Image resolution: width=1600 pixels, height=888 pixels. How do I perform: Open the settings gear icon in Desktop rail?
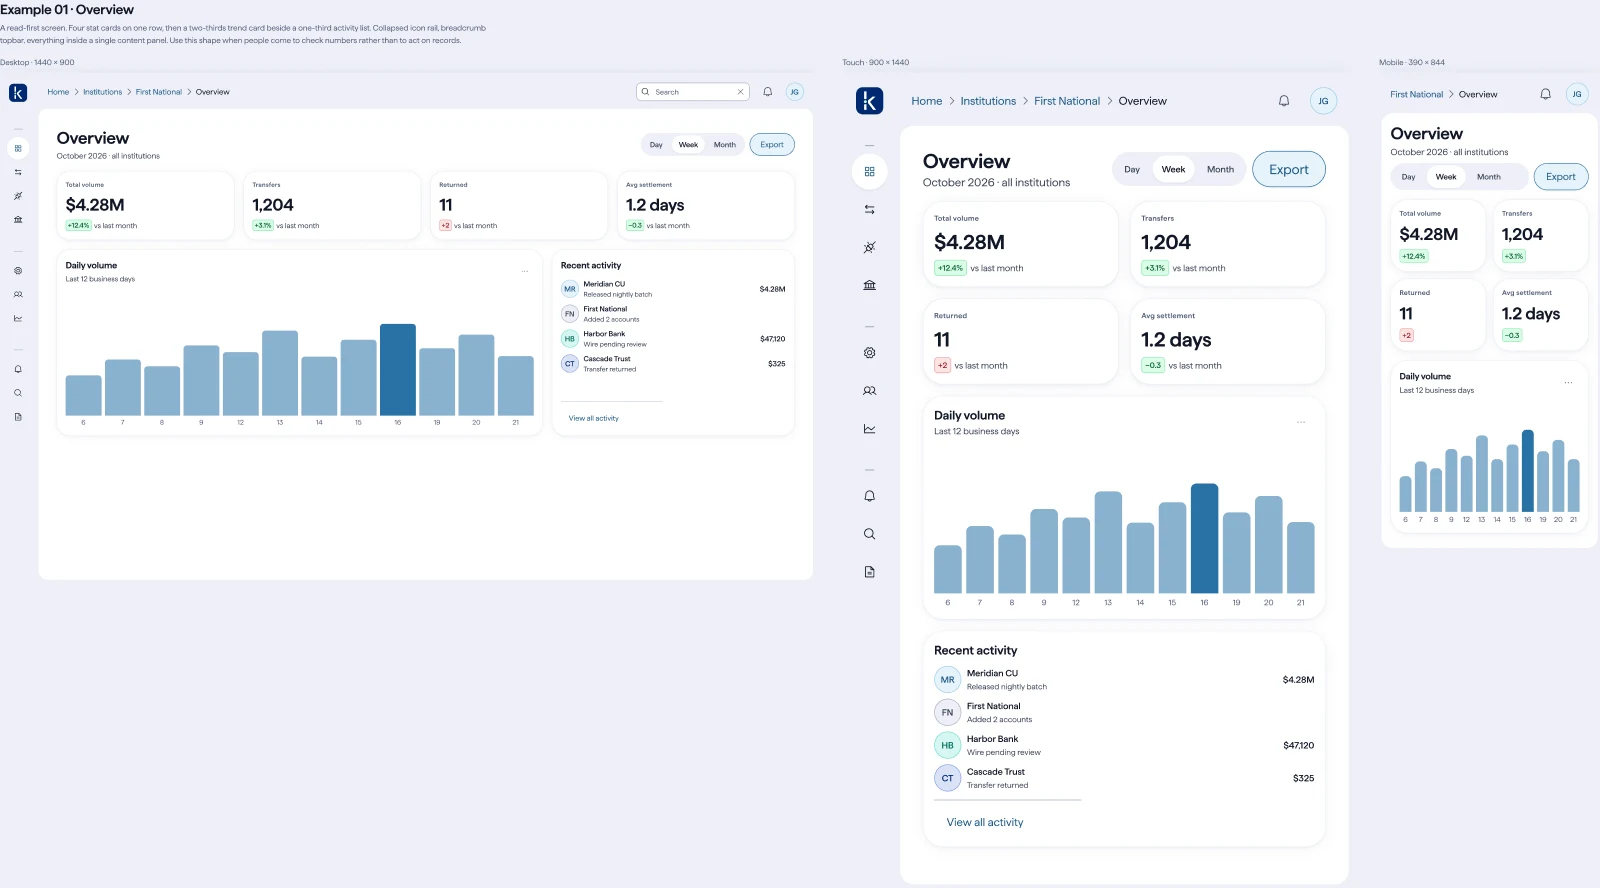click(x=18, y=271)
